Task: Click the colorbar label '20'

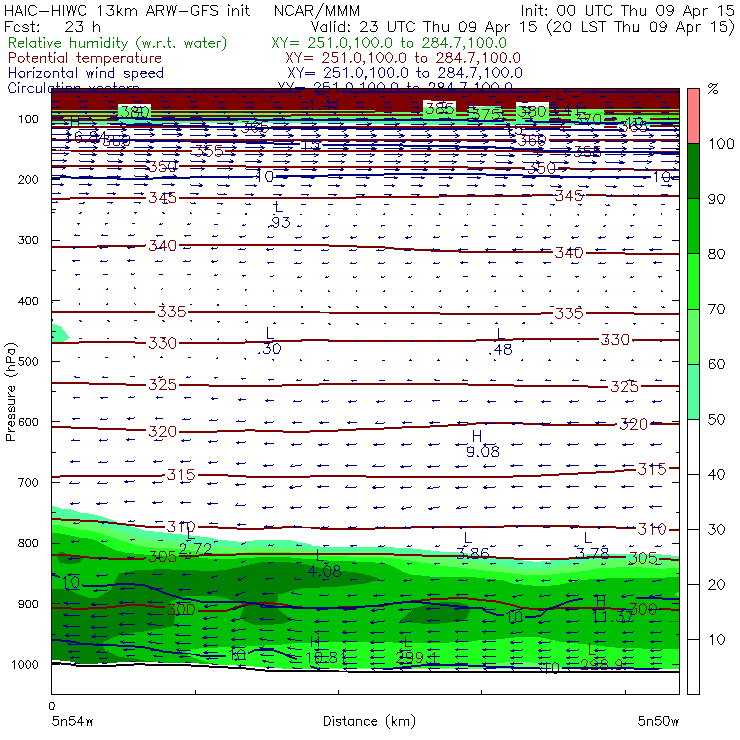Action: point(717,584)
